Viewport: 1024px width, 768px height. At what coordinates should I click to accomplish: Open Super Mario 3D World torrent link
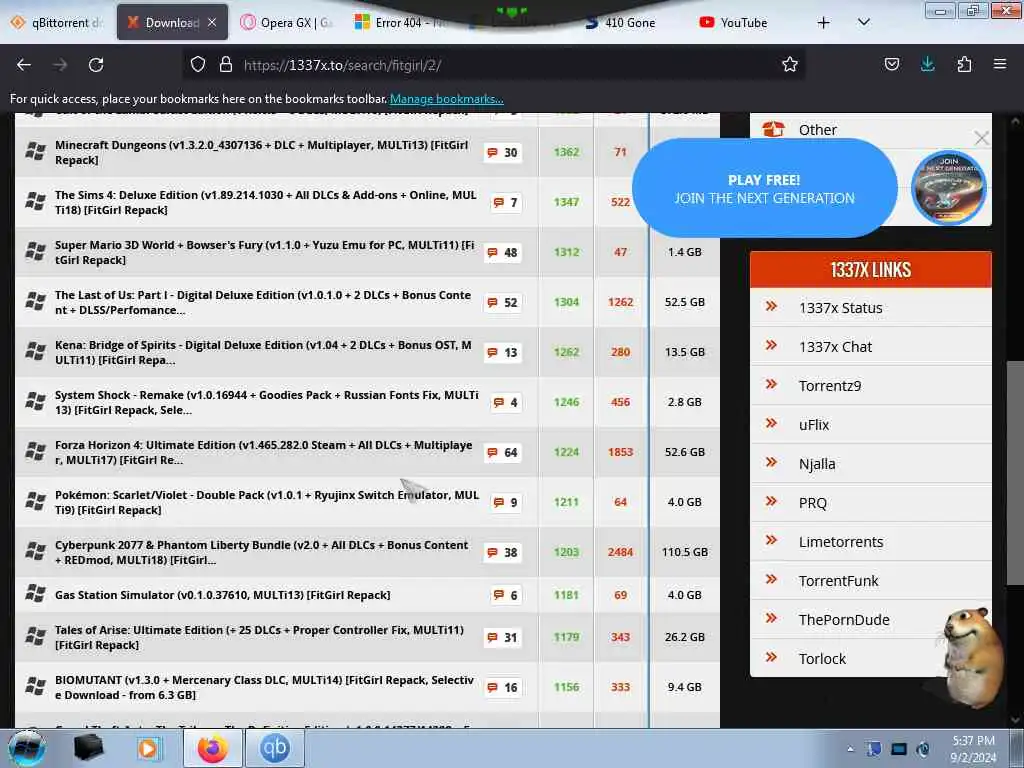264,252
